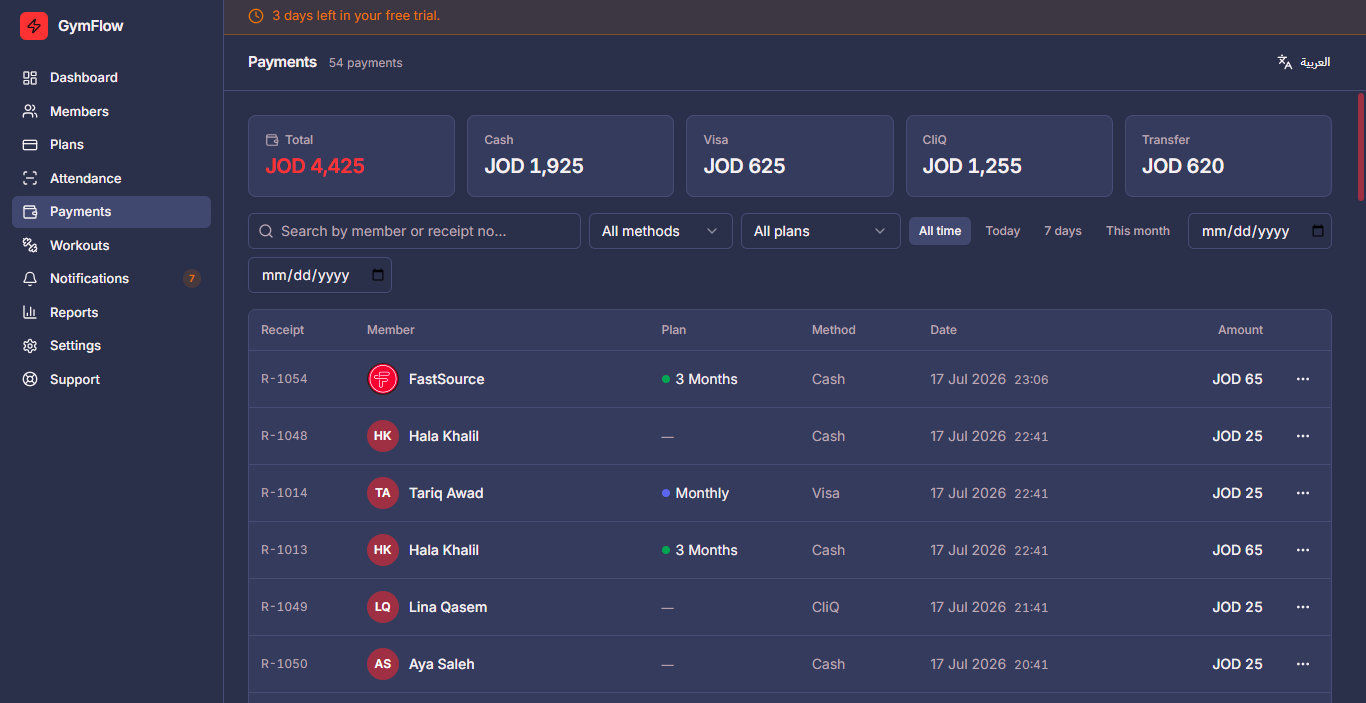Click the Monthly plan label for R-1014

702,493
